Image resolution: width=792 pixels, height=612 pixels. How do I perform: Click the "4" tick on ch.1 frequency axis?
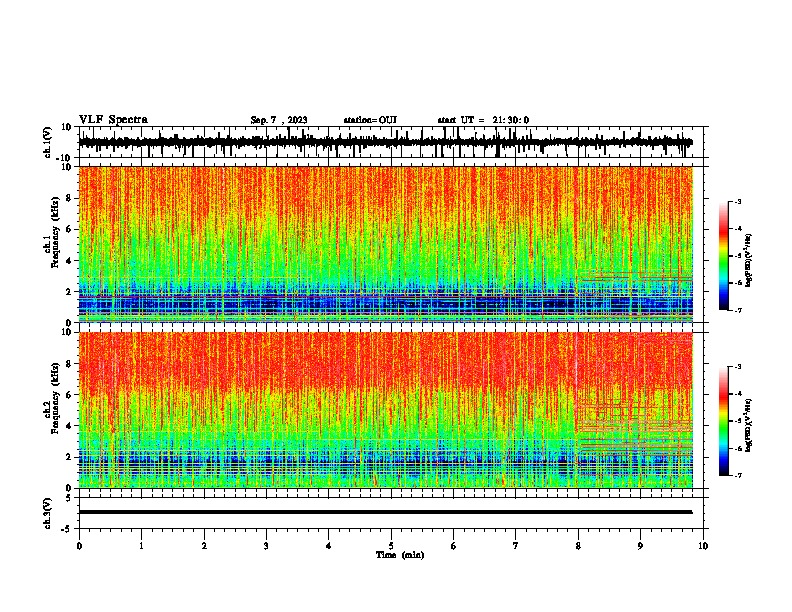click(69, 261)
